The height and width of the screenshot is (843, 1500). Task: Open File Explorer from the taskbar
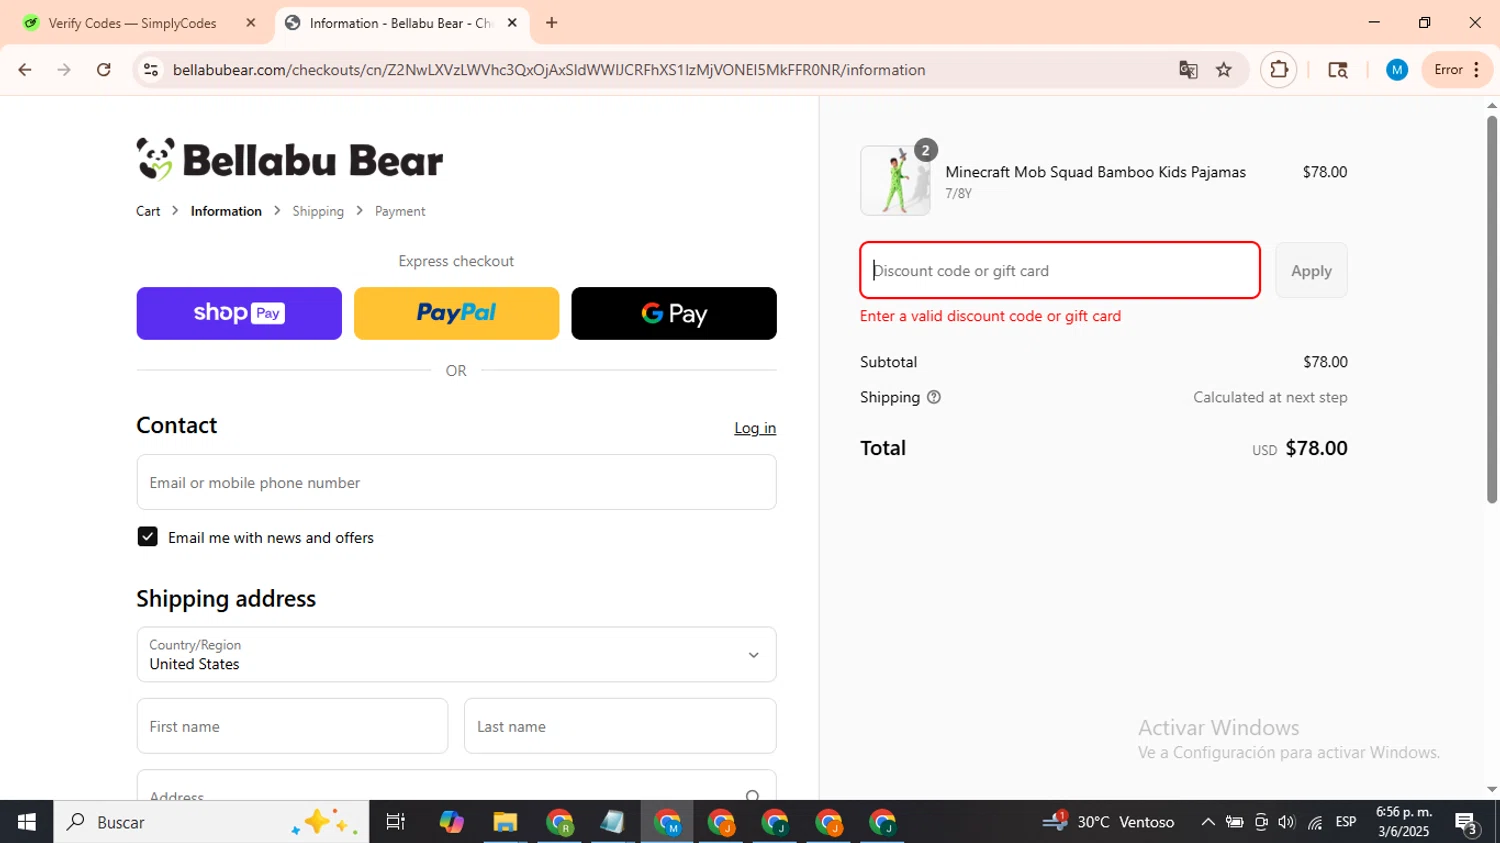click(x=505, y=822)
